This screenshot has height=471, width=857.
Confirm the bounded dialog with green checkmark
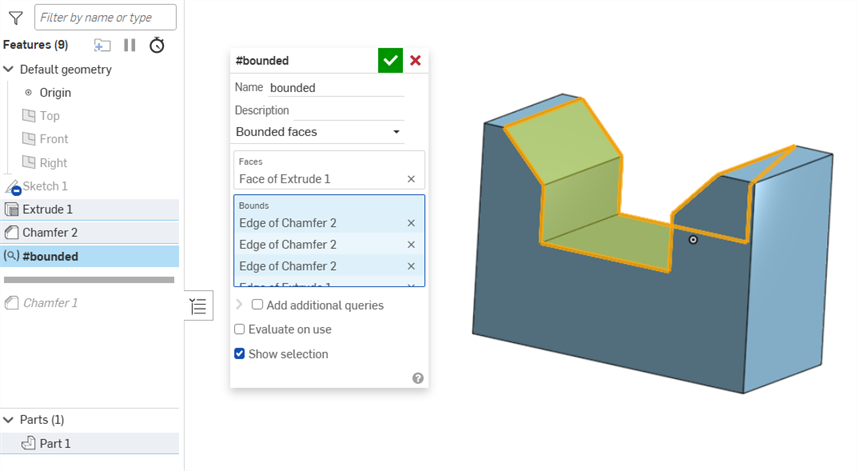click(390, 61)
